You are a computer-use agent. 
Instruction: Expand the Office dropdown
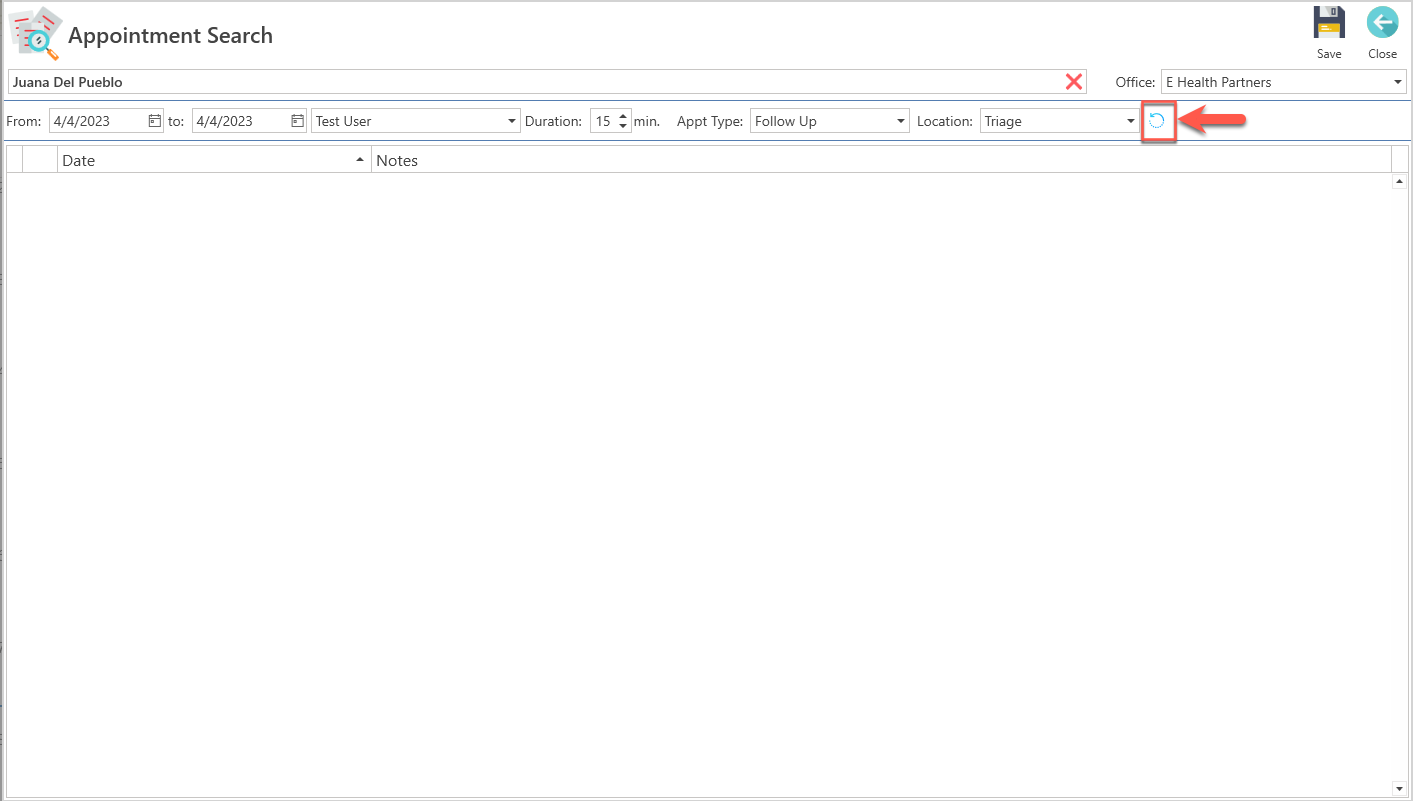pyautogui.click(x=1398, y=82)
